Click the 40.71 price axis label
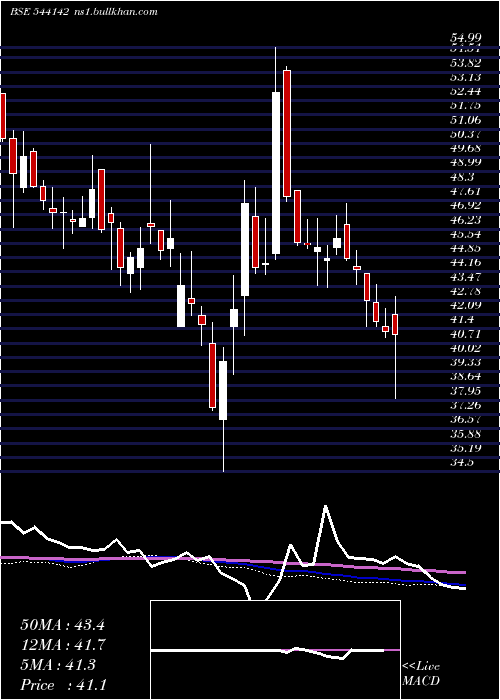 [465, 334]
